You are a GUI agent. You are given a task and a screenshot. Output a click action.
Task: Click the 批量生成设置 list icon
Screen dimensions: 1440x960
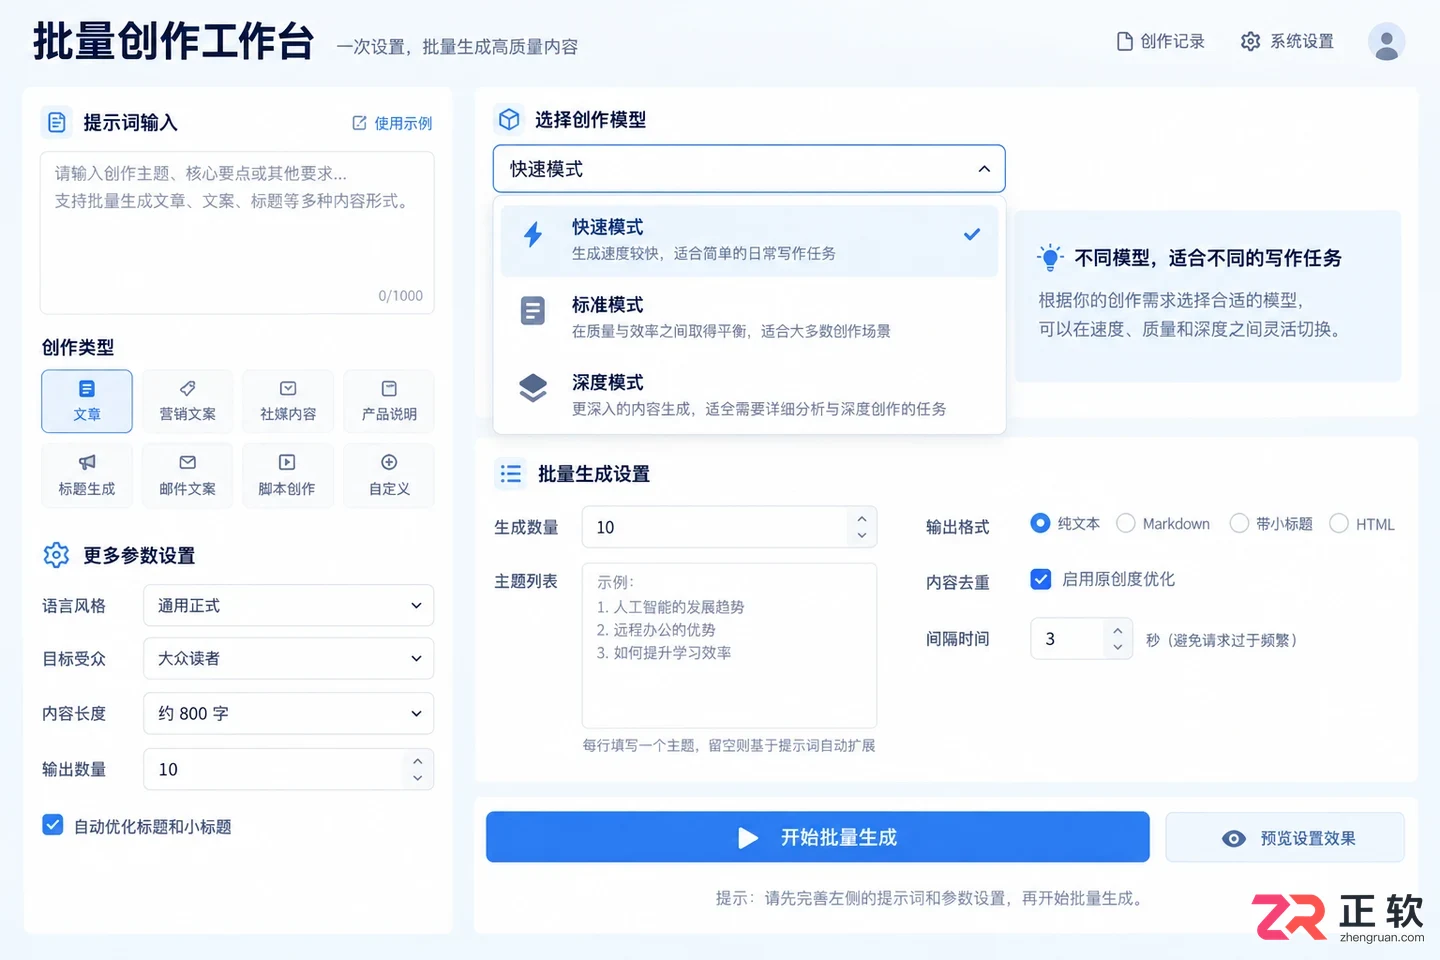pos(510,474)
